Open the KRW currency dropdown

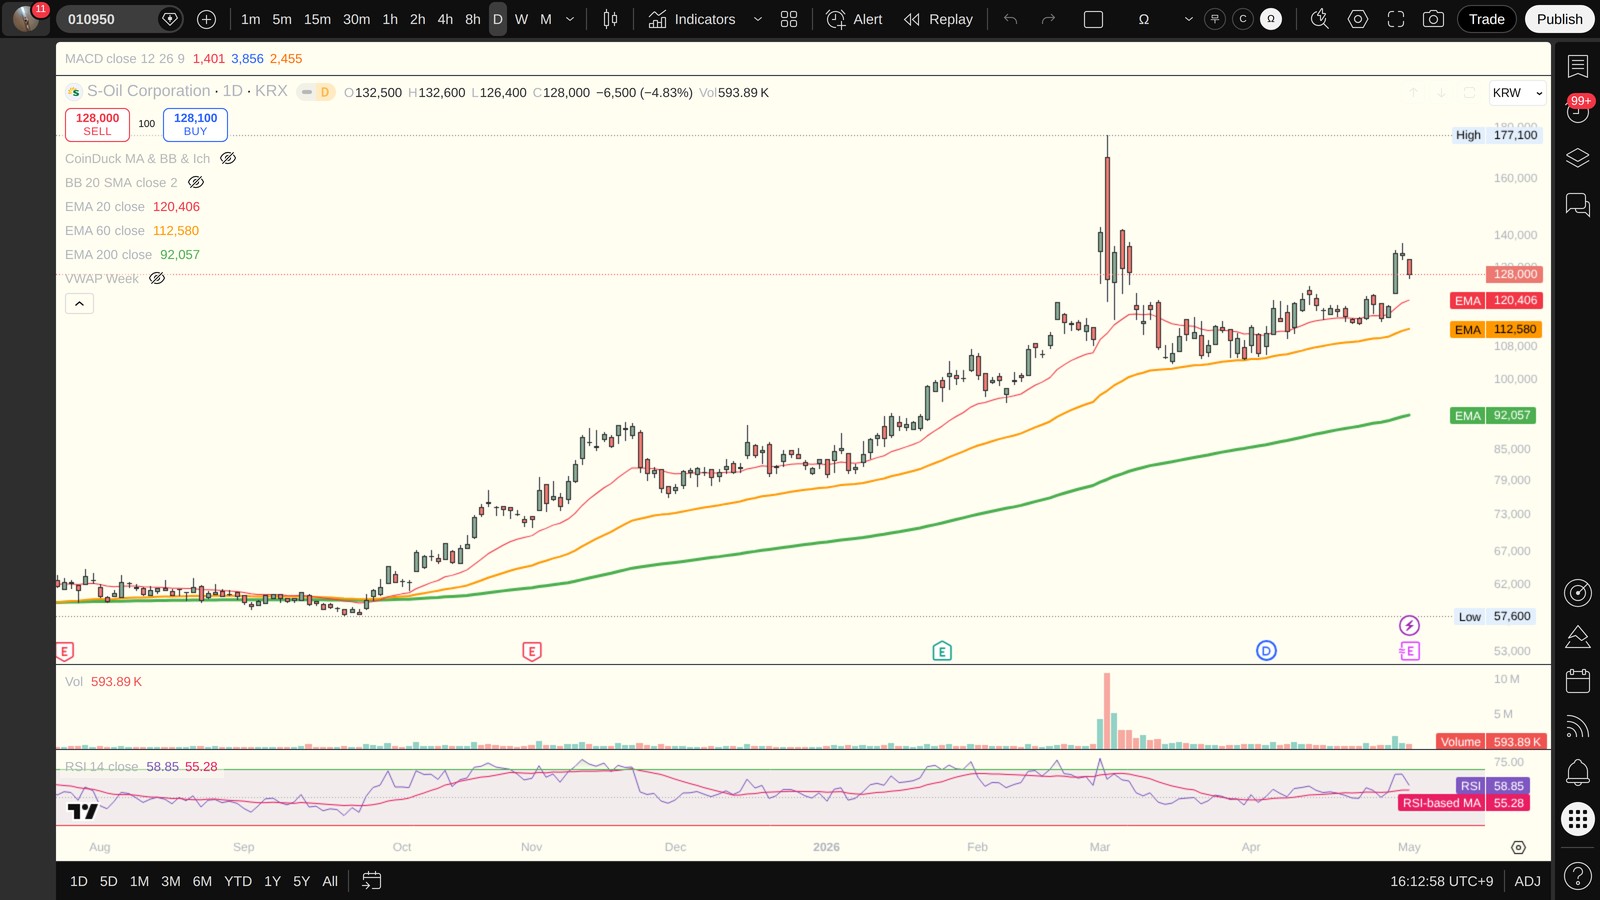click(x=1517, y=93)
